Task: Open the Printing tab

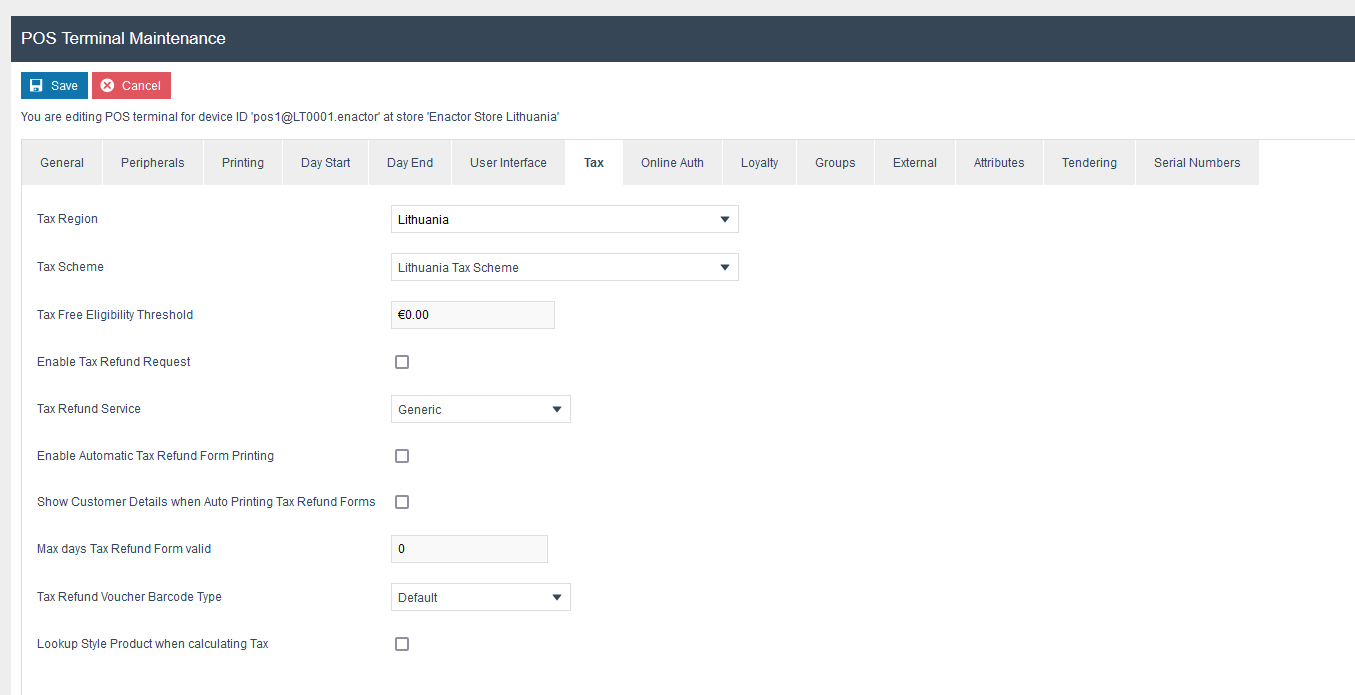Action: (243, 163)
